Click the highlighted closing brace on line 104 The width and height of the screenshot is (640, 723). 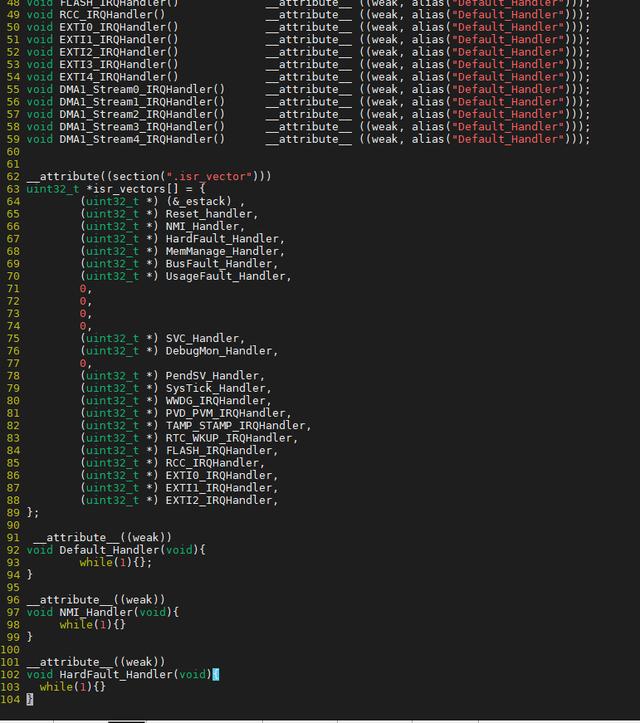(x=30, y=699)
